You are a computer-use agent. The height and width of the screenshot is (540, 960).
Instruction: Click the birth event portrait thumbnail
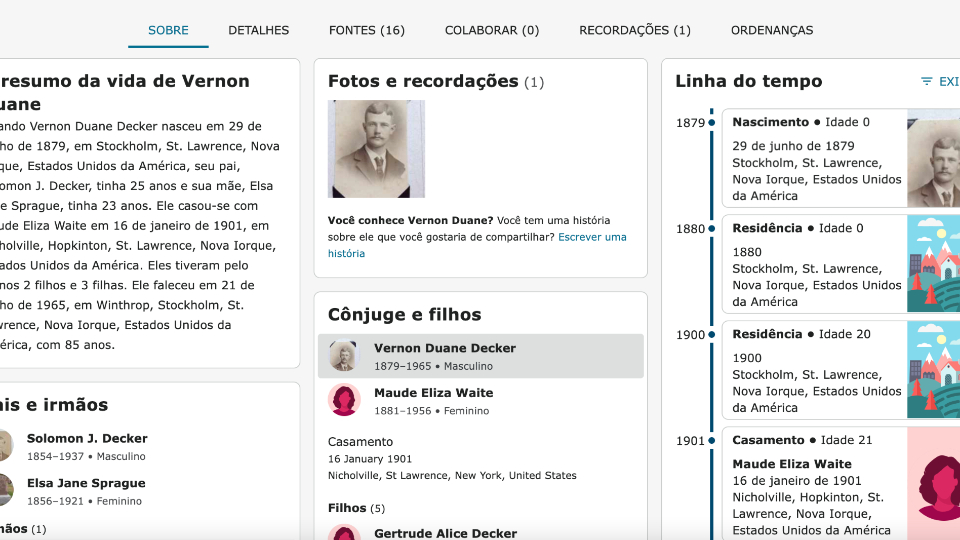point(933,159)
